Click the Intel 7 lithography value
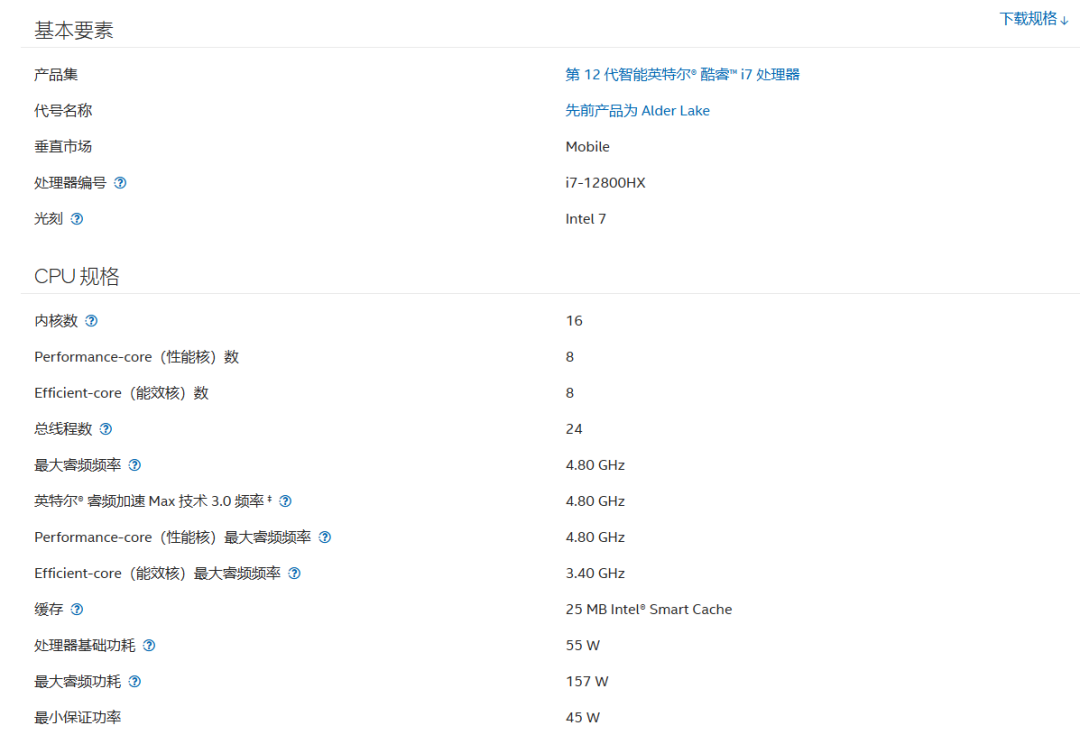 tap(585, 219)
